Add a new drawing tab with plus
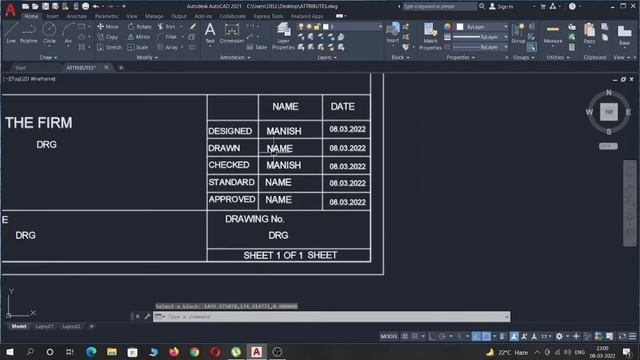Image resolution: width=640 pixels, height=360 pixels. (x=121, y=68)
